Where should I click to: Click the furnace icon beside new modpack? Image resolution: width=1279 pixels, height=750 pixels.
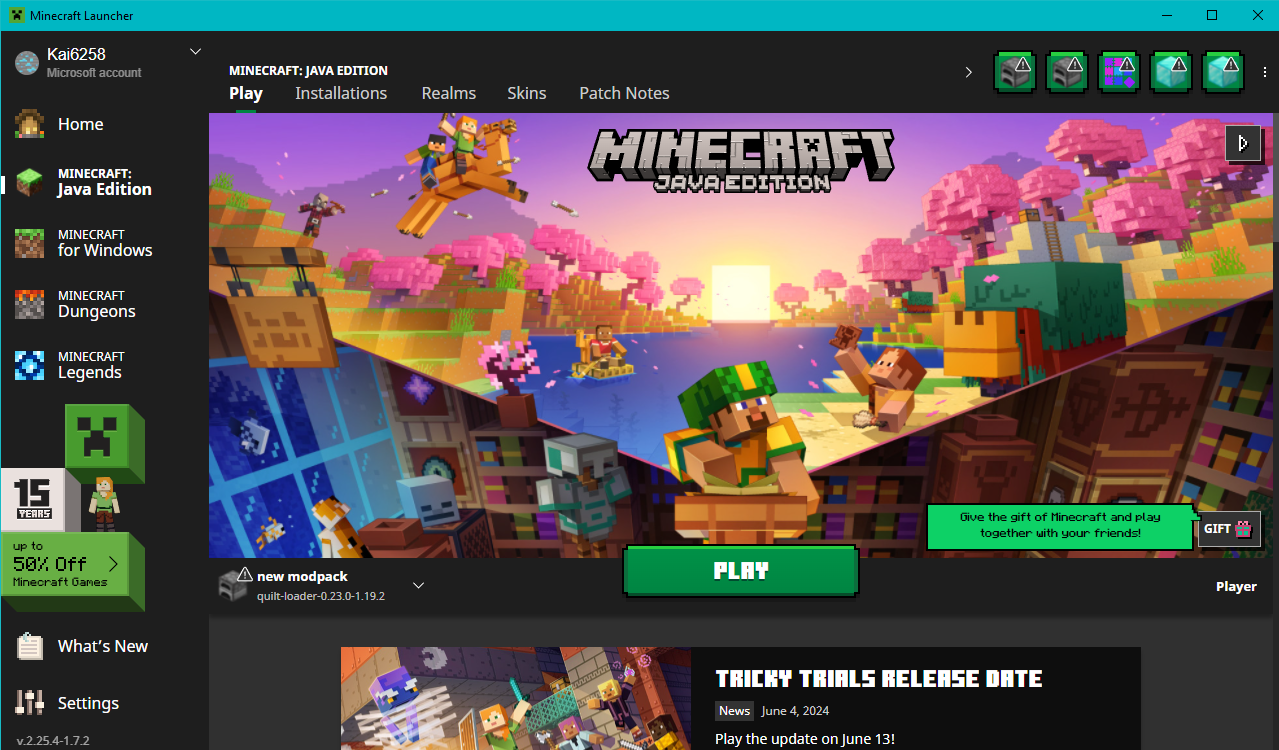click(235, 584)
